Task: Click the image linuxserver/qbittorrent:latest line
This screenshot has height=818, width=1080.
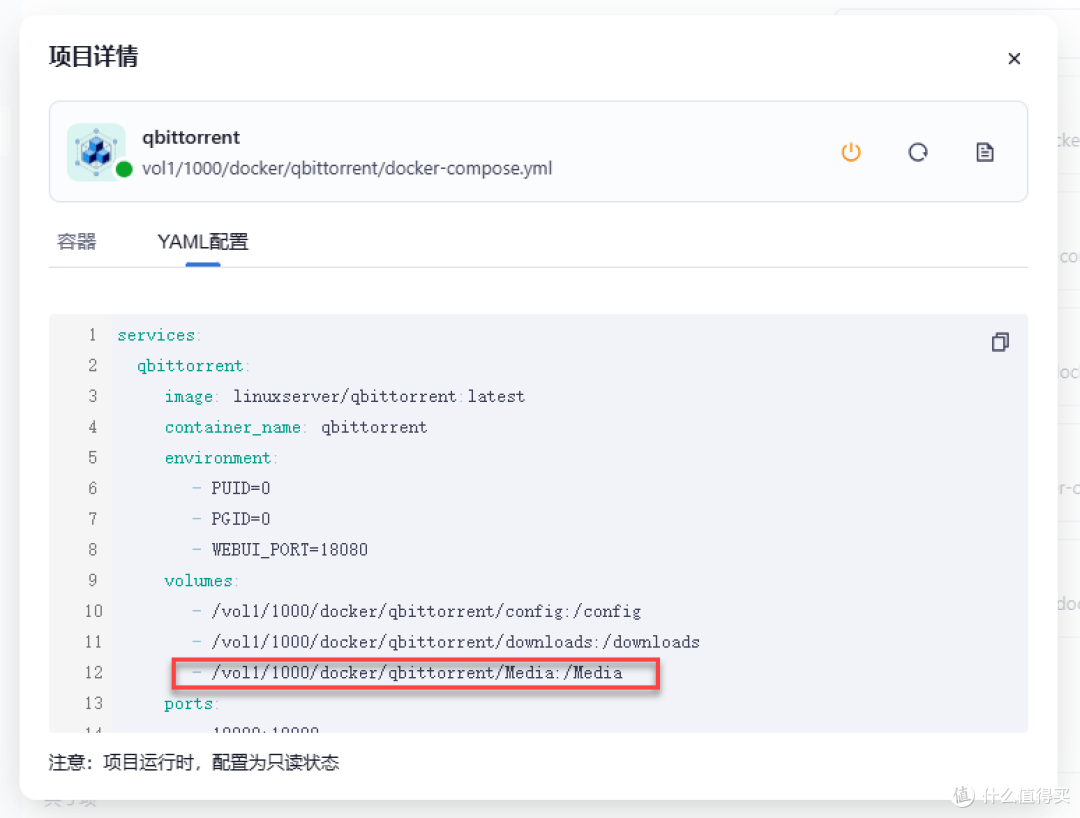Action: 344,396
